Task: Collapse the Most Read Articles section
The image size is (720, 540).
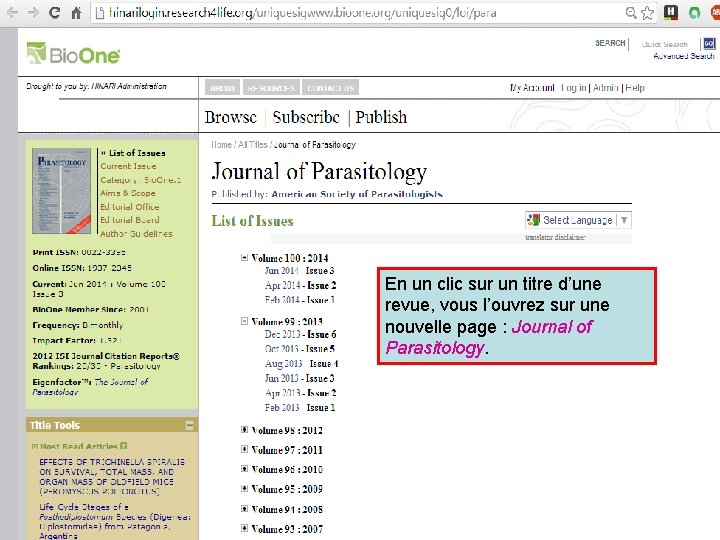Action: coord(35,446)
